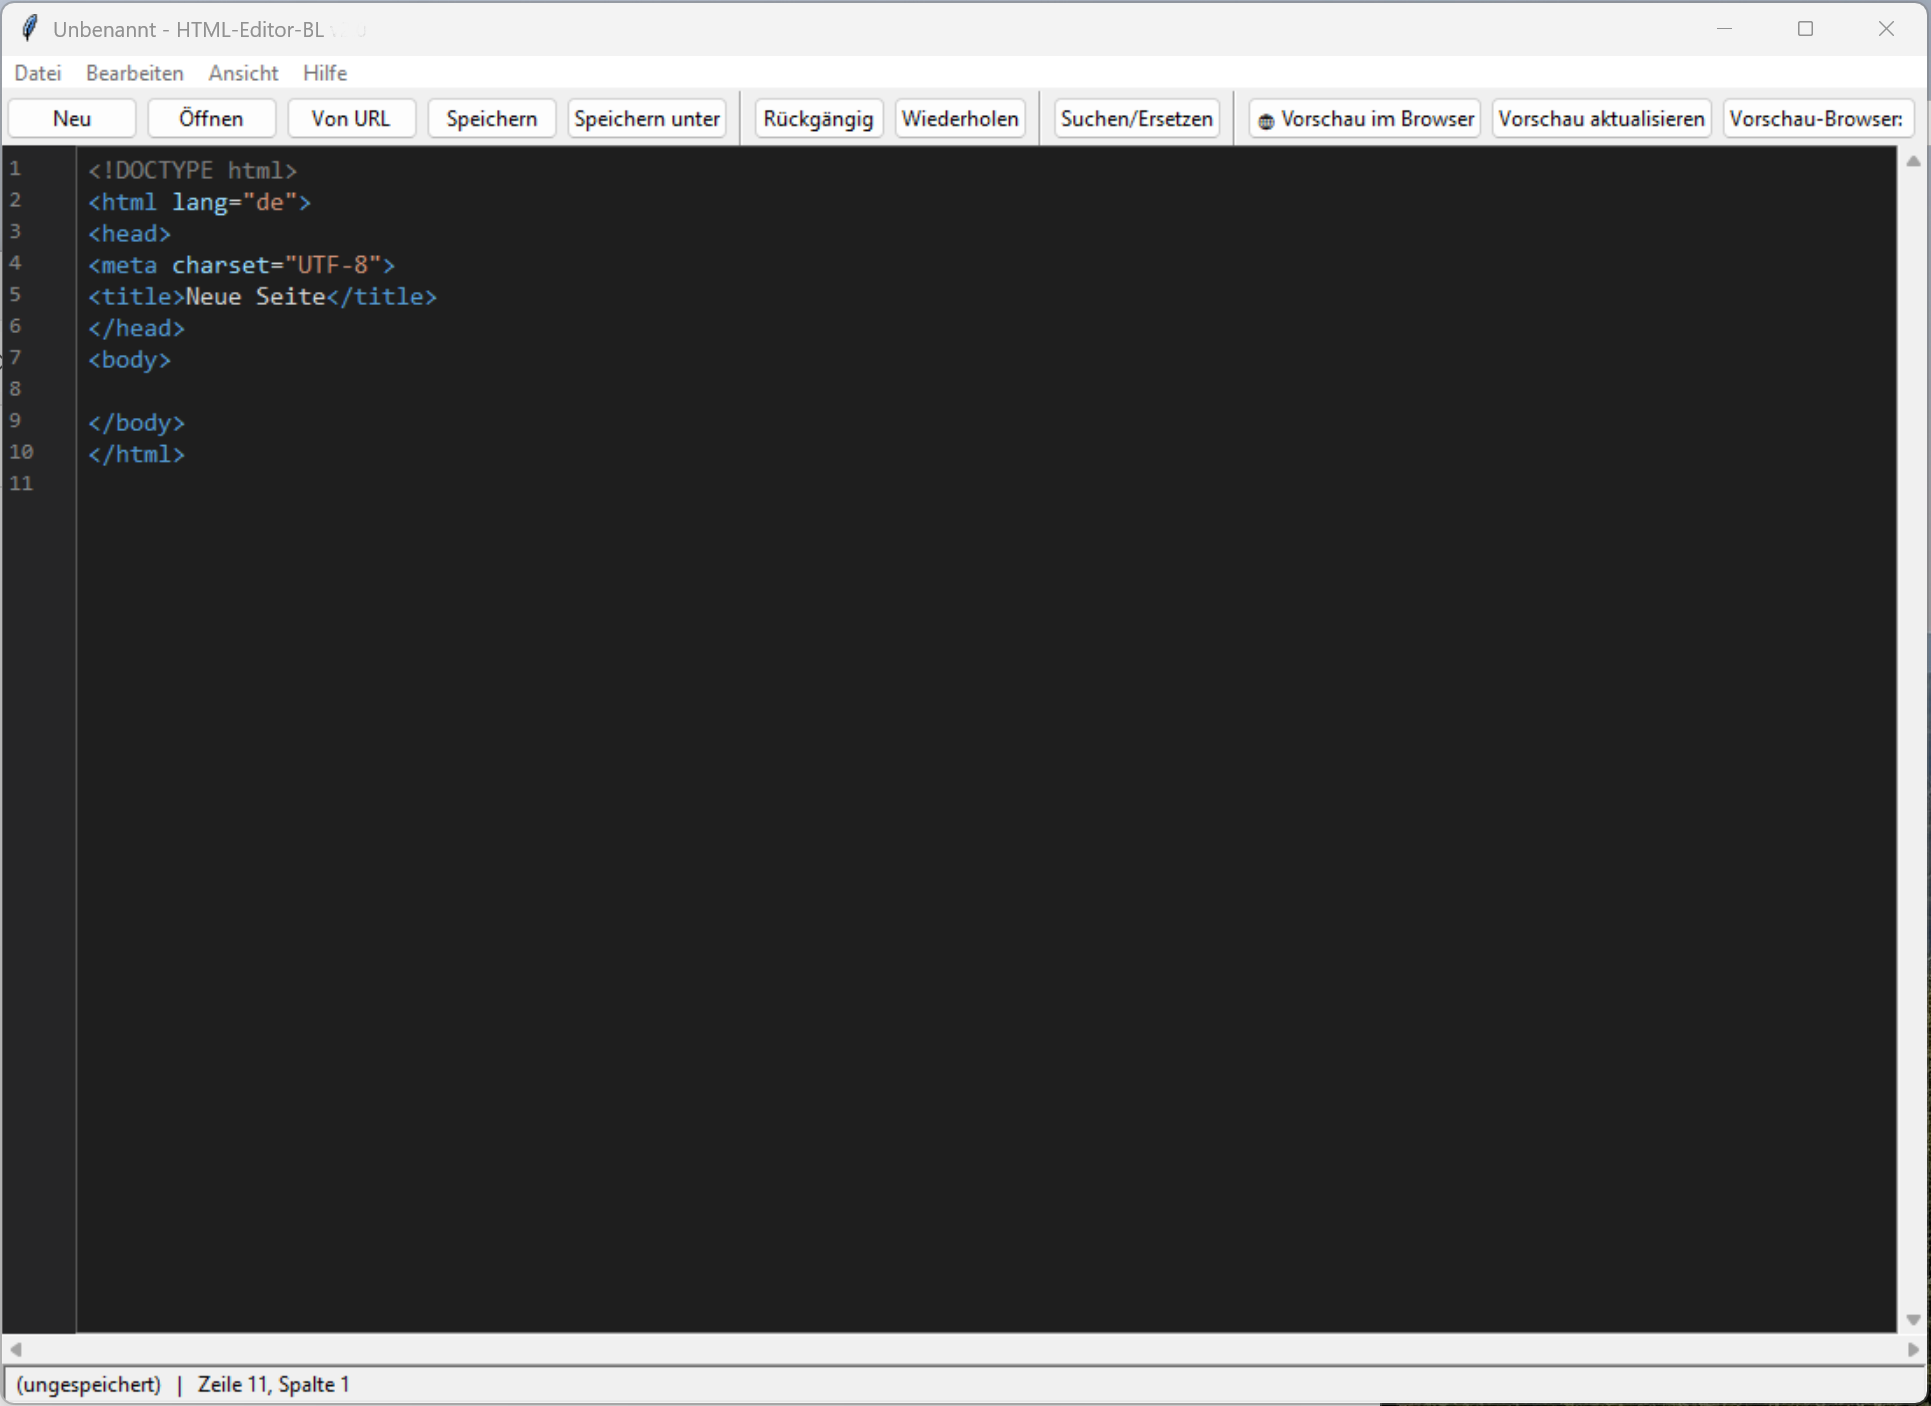The image size is (1931, 1406).
Task: Click the closing </html> tag
Action: coord(136,454)
